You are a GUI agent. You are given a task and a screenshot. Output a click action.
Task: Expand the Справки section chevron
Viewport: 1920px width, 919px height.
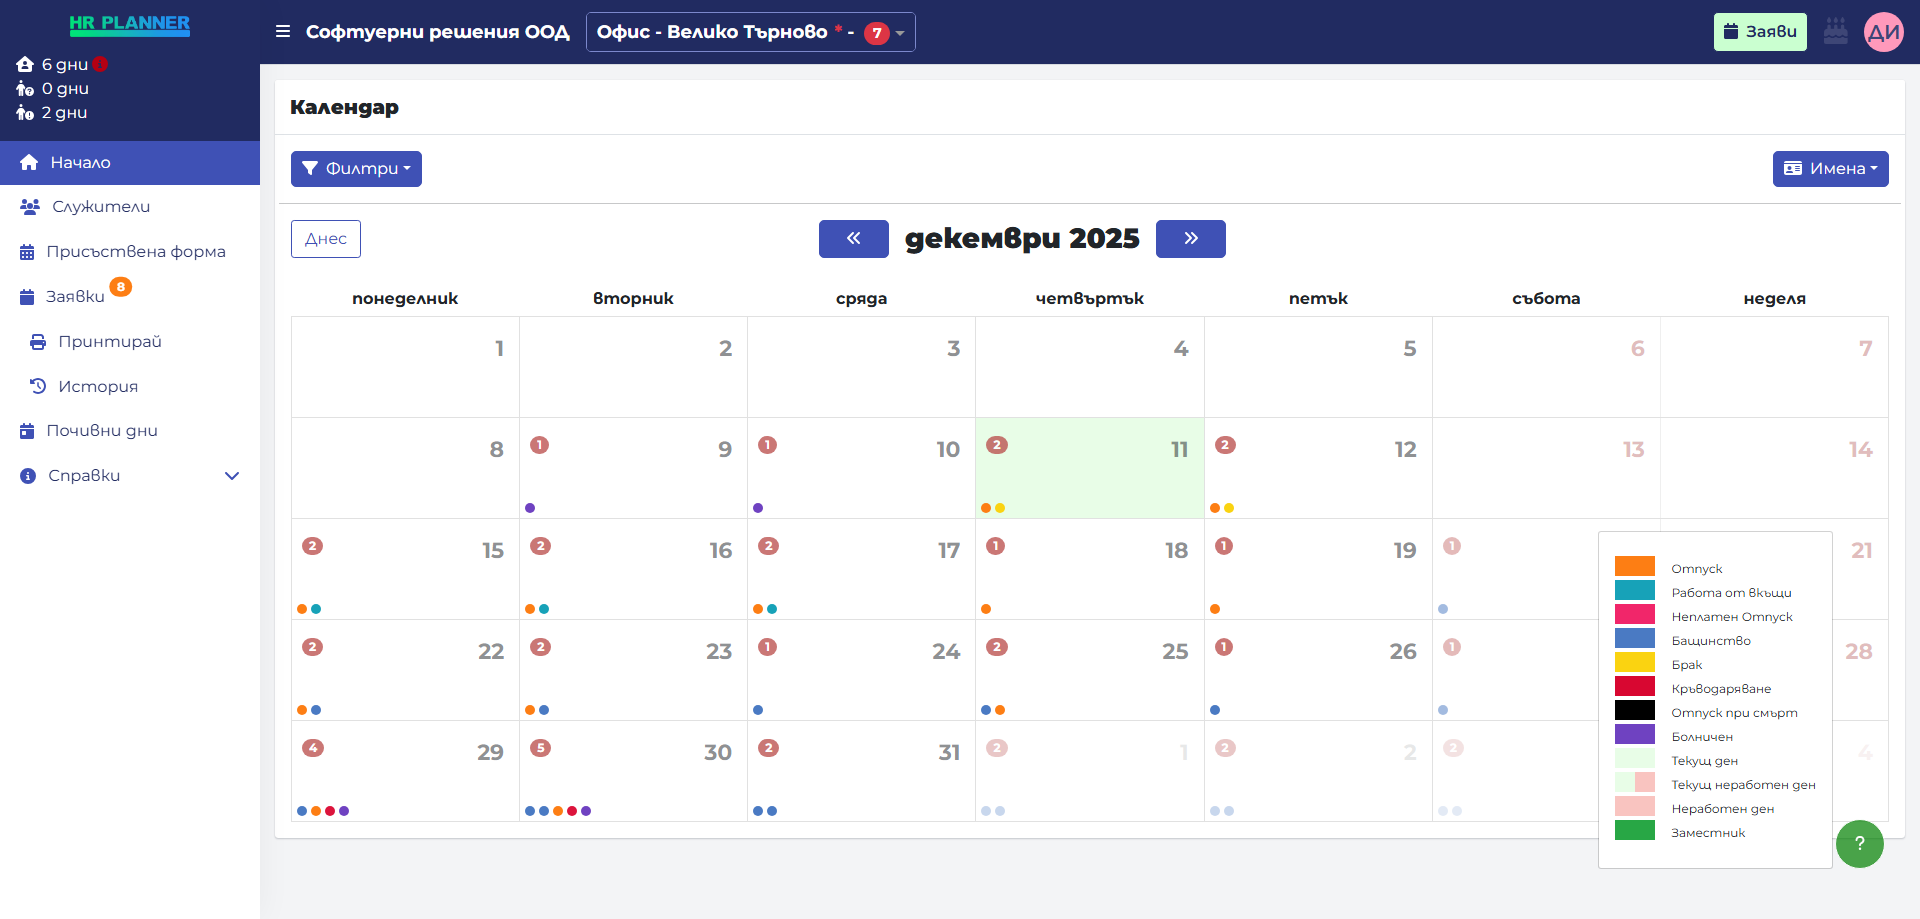(232, 475)
